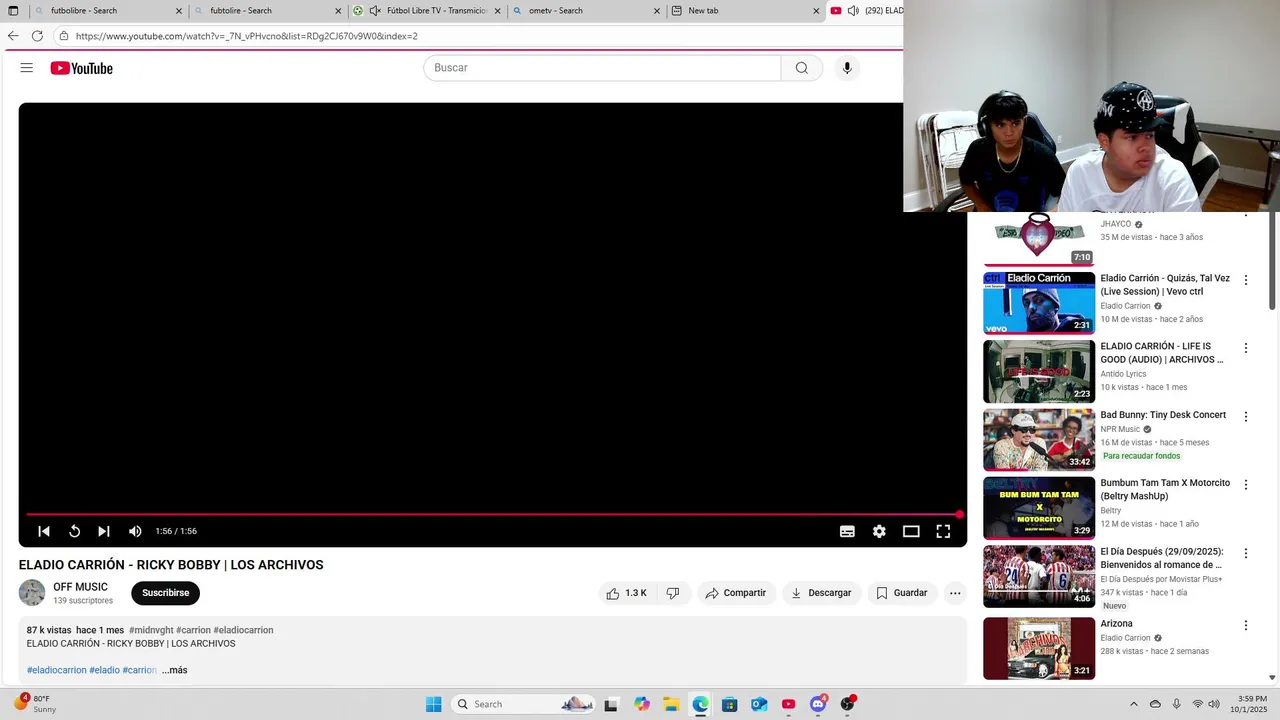
Task: Open the lower #eladiocarrion hashtag link
Action: (x=56, y=670)
